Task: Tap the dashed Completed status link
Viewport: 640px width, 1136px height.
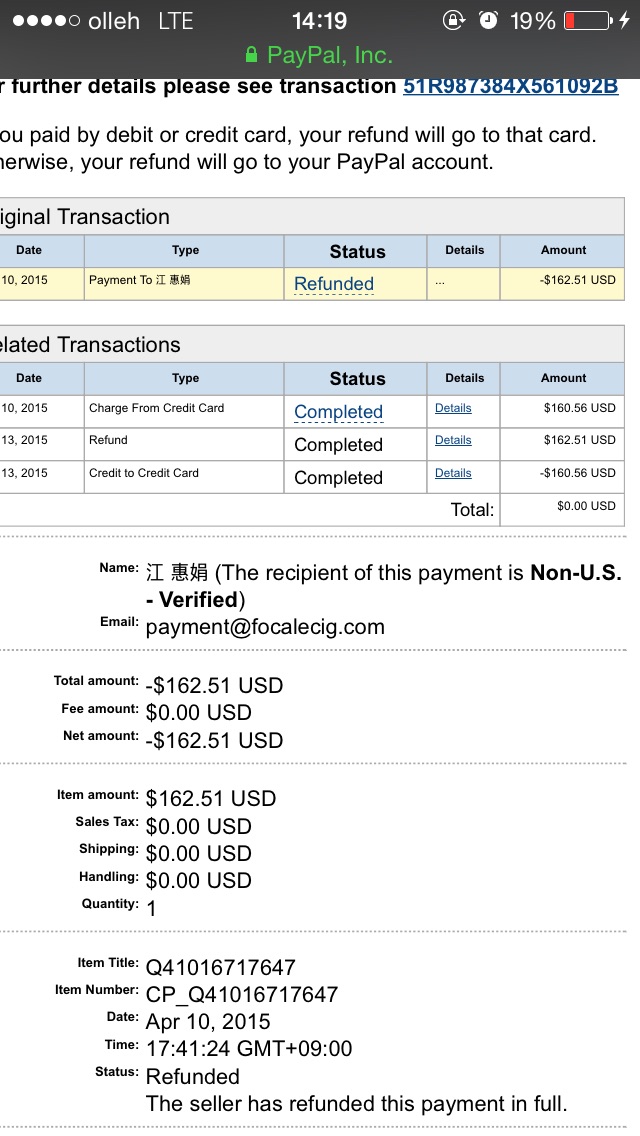Action: tap(338, 412)
